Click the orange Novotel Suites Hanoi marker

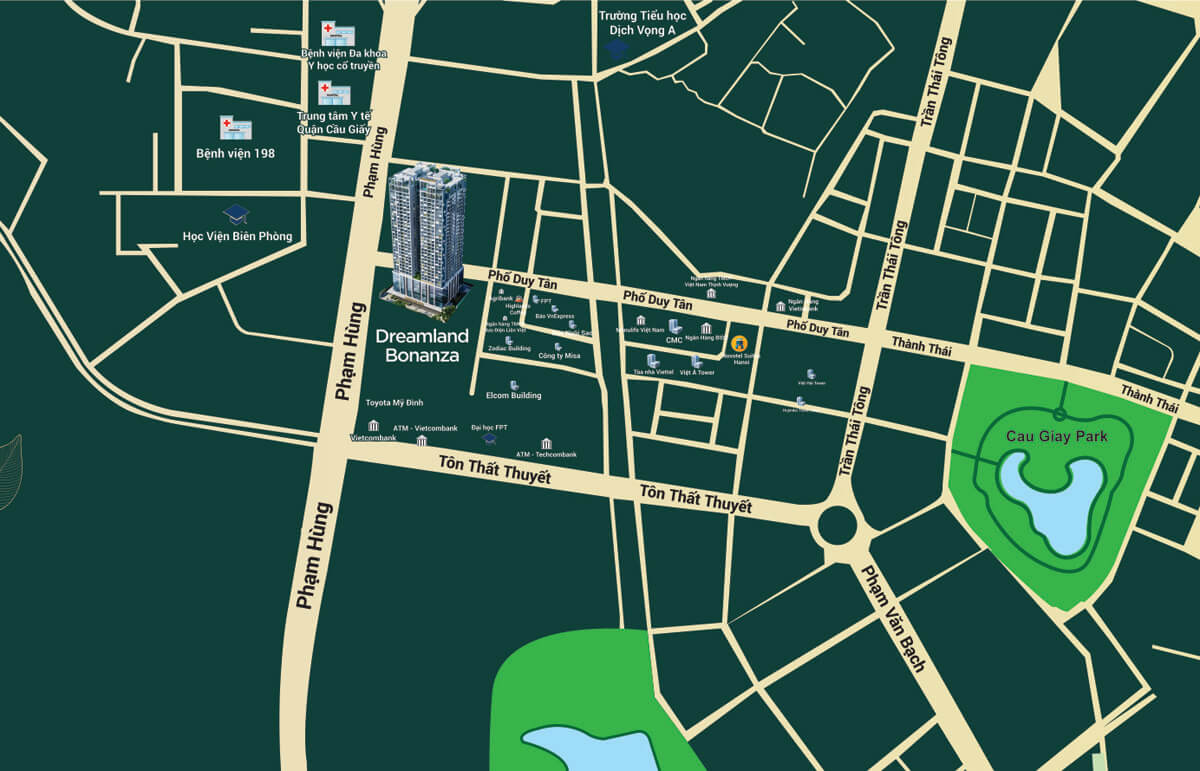(x=740, y=343)
